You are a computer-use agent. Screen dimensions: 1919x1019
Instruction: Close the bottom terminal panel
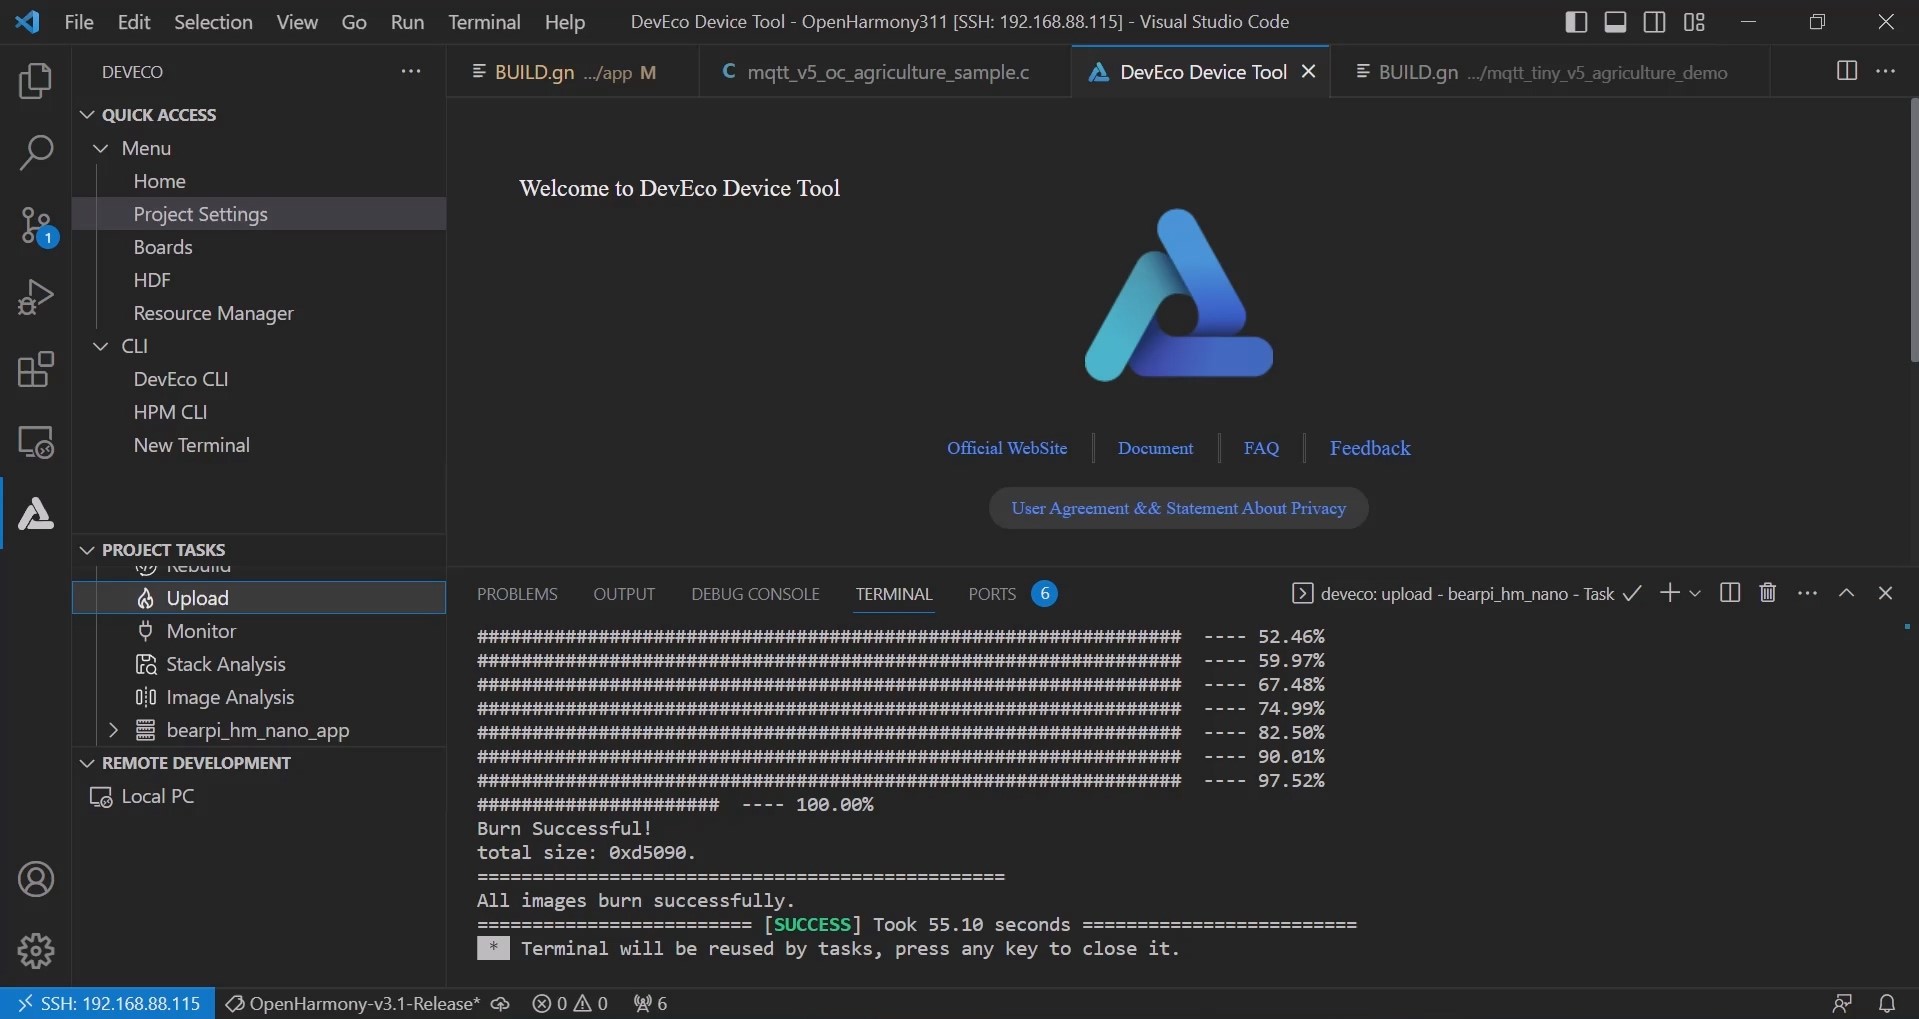pos(1886,593)
